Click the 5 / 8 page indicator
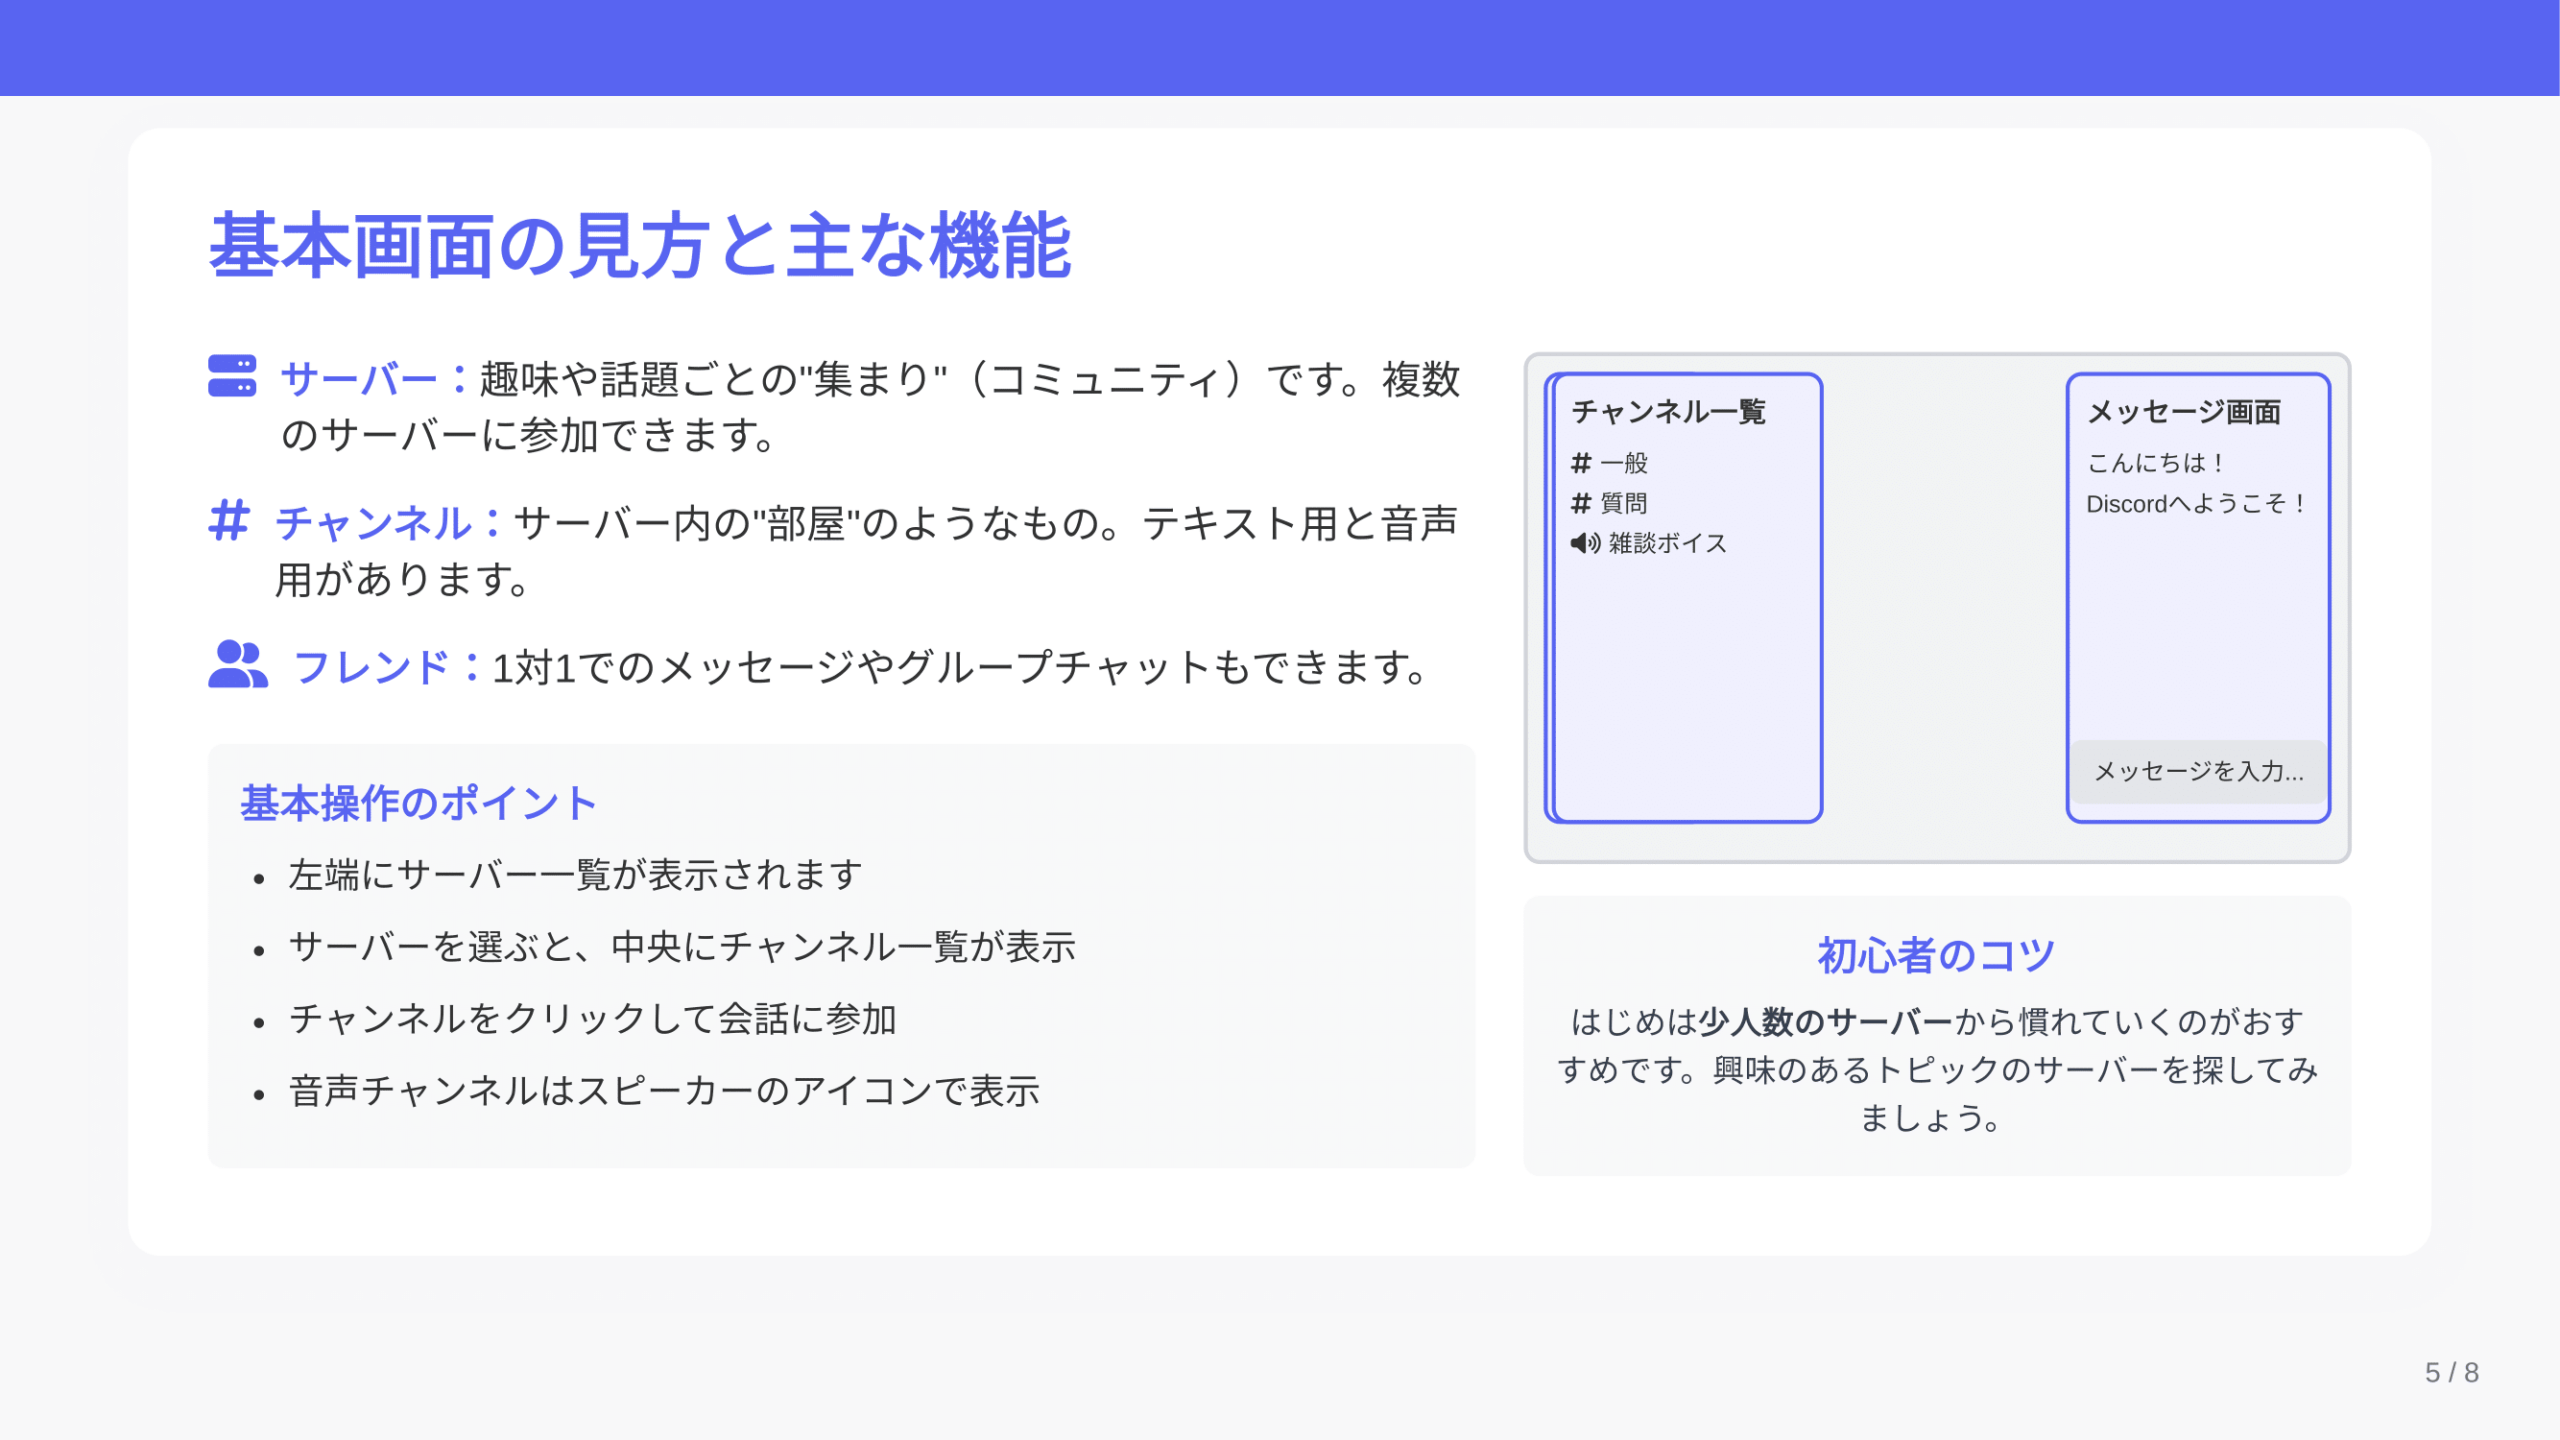The height and width of the screenshot is (1440, 2560). tap(2451, 1372)
